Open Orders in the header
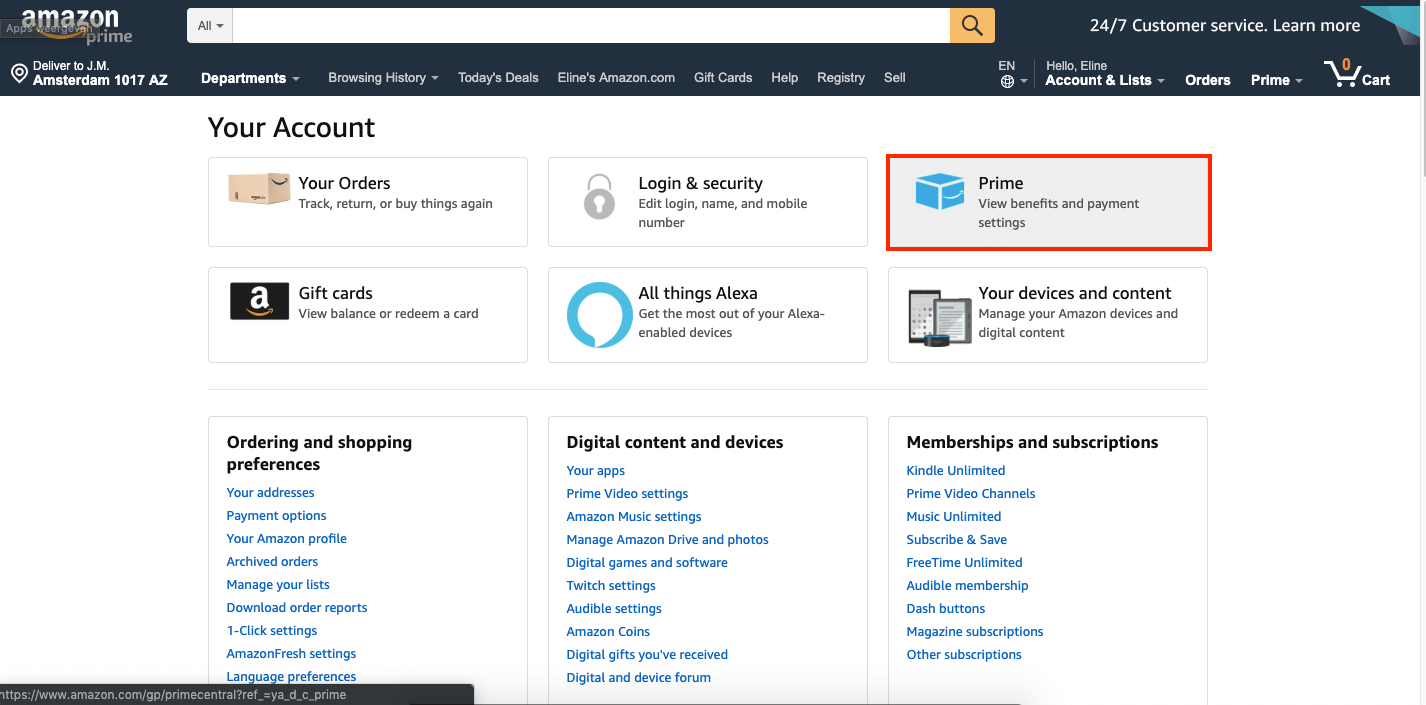The height and width of the screenshot is (705, 1426). pos(1208,80)
